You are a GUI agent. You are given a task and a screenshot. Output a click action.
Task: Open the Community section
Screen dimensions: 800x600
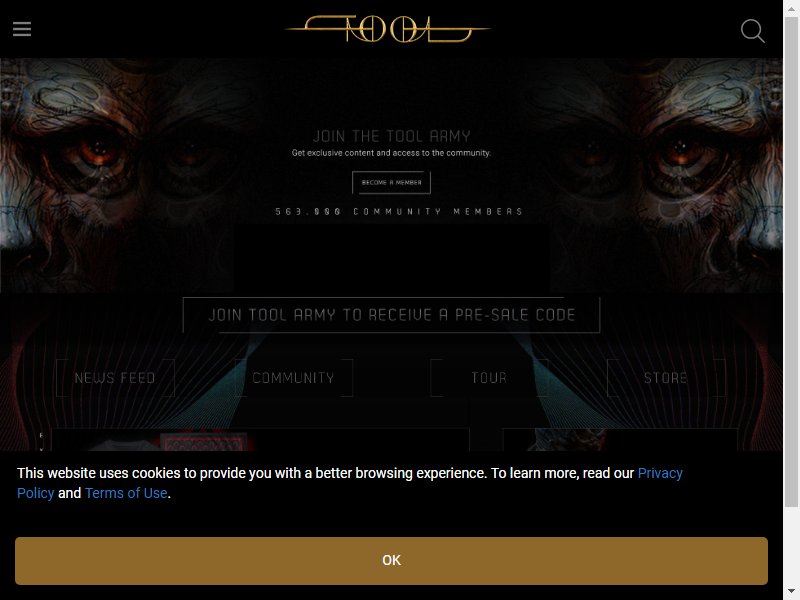point(293,378)
